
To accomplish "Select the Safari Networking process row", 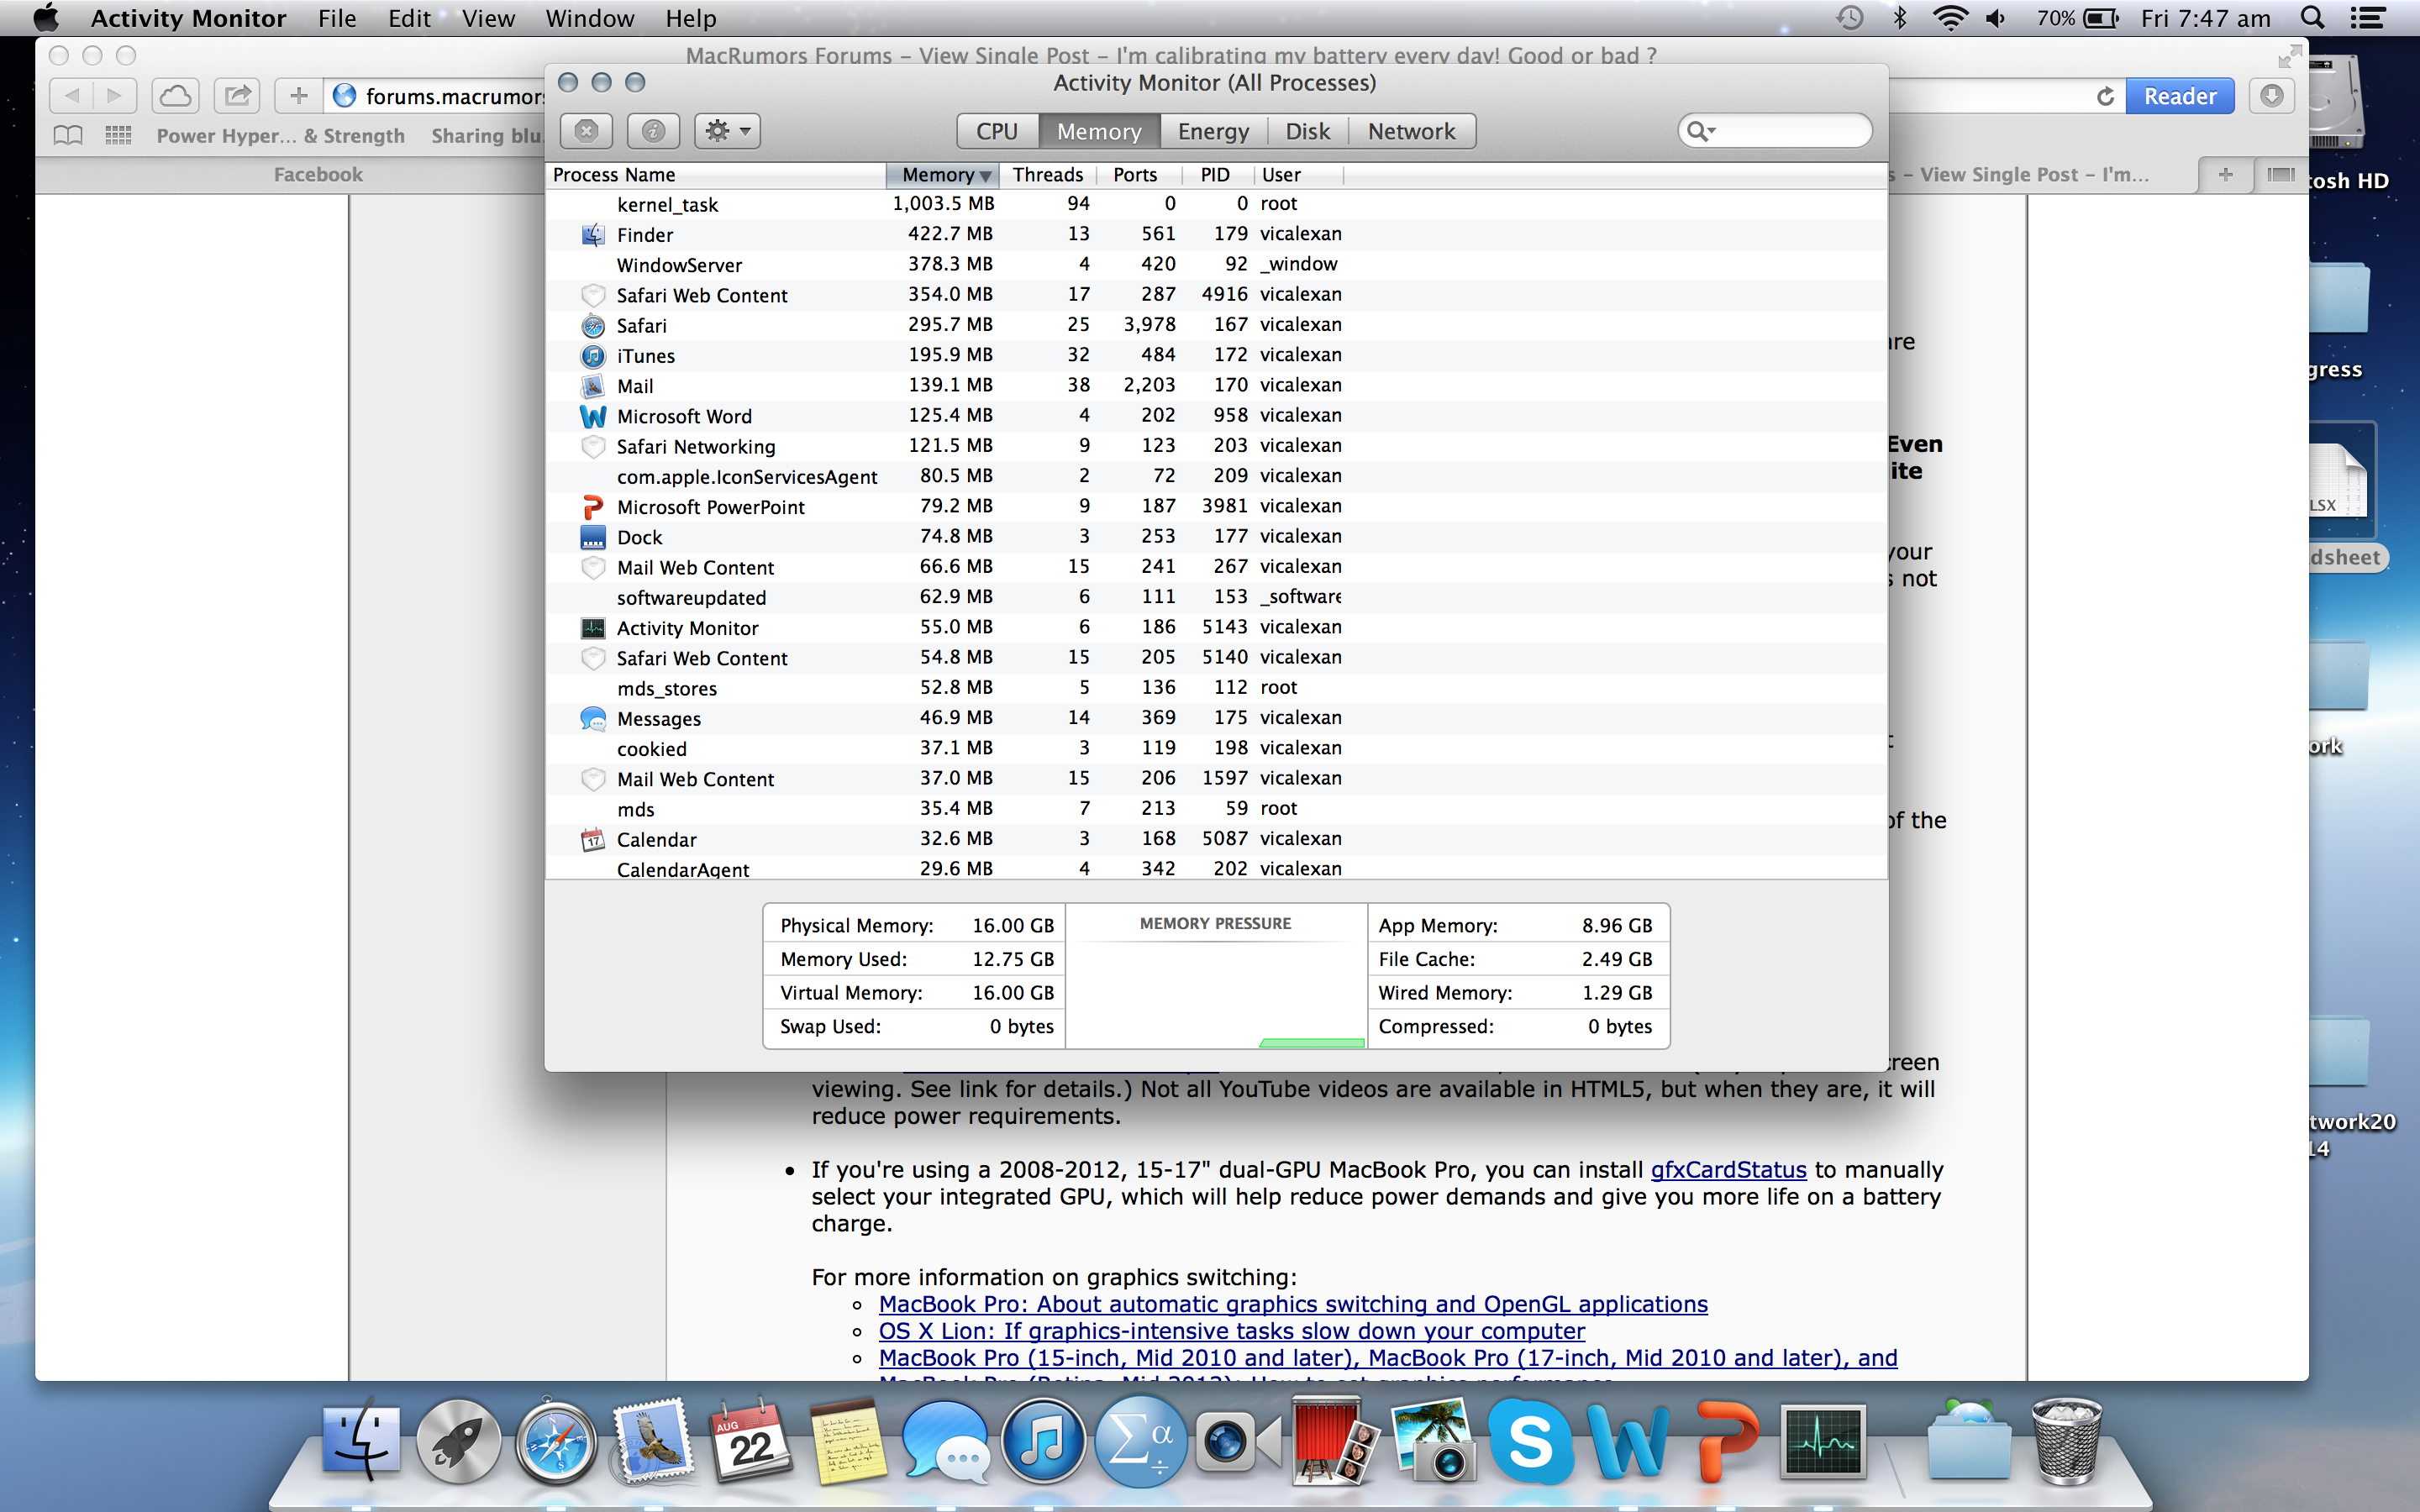I will coord(1216,446).
